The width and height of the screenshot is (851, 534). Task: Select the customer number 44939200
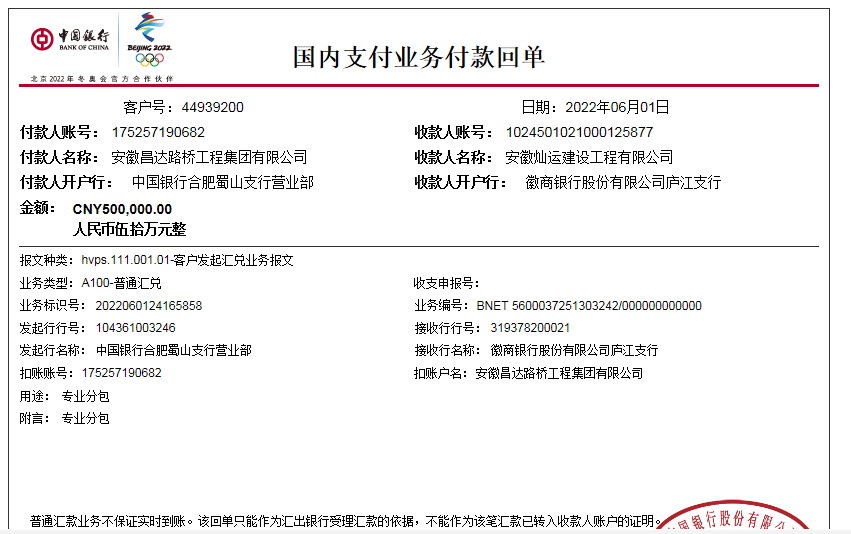pos(212,107)
